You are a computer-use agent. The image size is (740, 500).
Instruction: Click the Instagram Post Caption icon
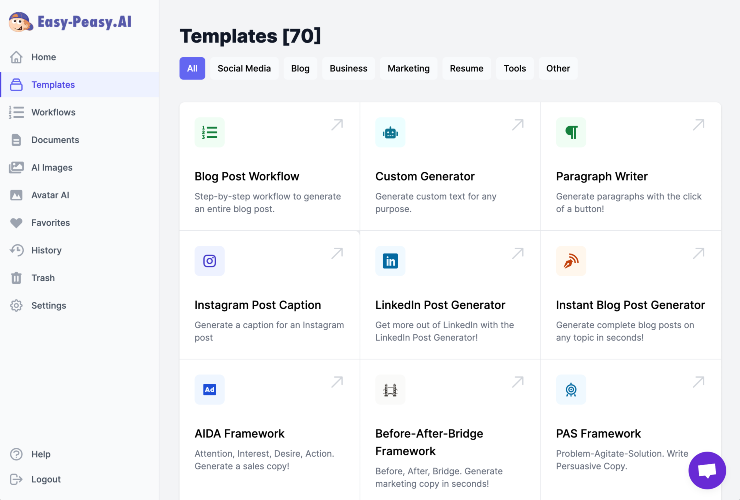coord(210,261)
